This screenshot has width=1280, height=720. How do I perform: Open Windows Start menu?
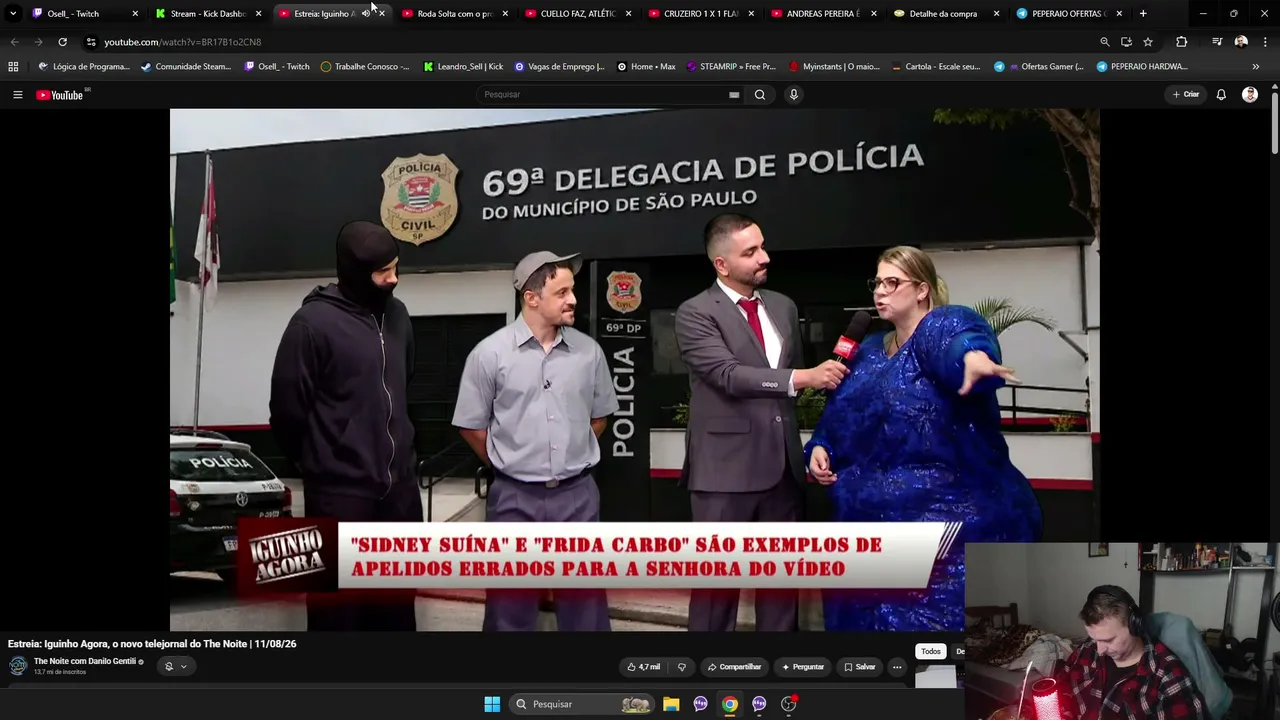click(492, 704)
